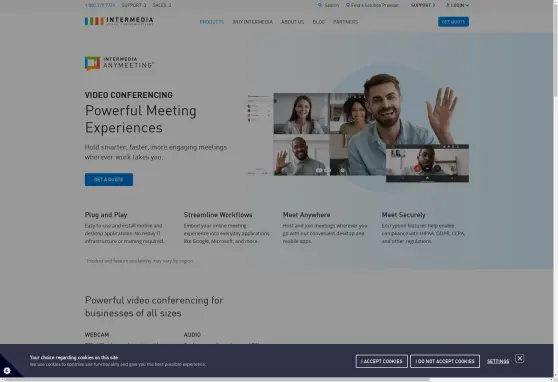Choose I do not accept cookies

coord(445,361)
